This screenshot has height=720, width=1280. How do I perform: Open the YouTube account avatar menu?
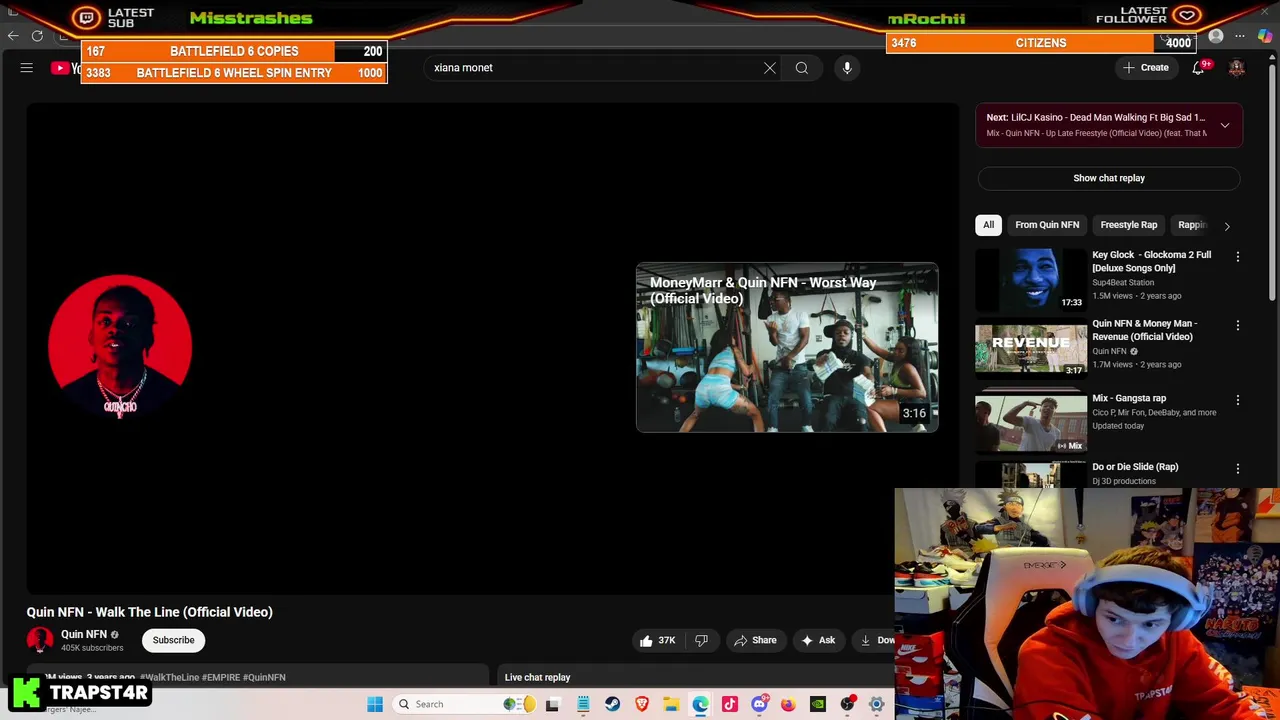[x=1237, y=68]
